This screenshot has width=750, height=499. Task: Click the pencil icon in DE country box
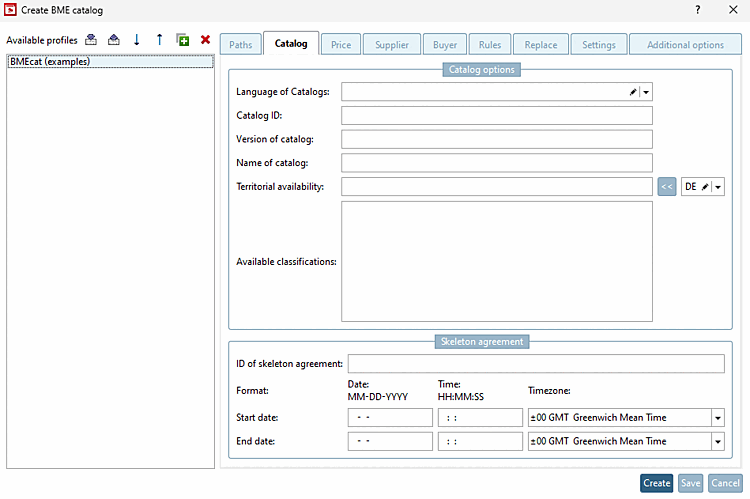tap(705, 187)
